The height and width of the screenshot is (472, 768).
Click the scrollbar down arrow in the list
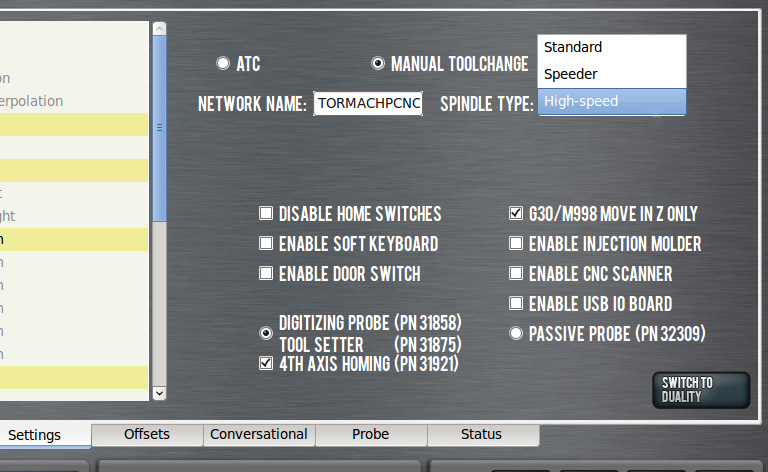click(x=158, y=393)
